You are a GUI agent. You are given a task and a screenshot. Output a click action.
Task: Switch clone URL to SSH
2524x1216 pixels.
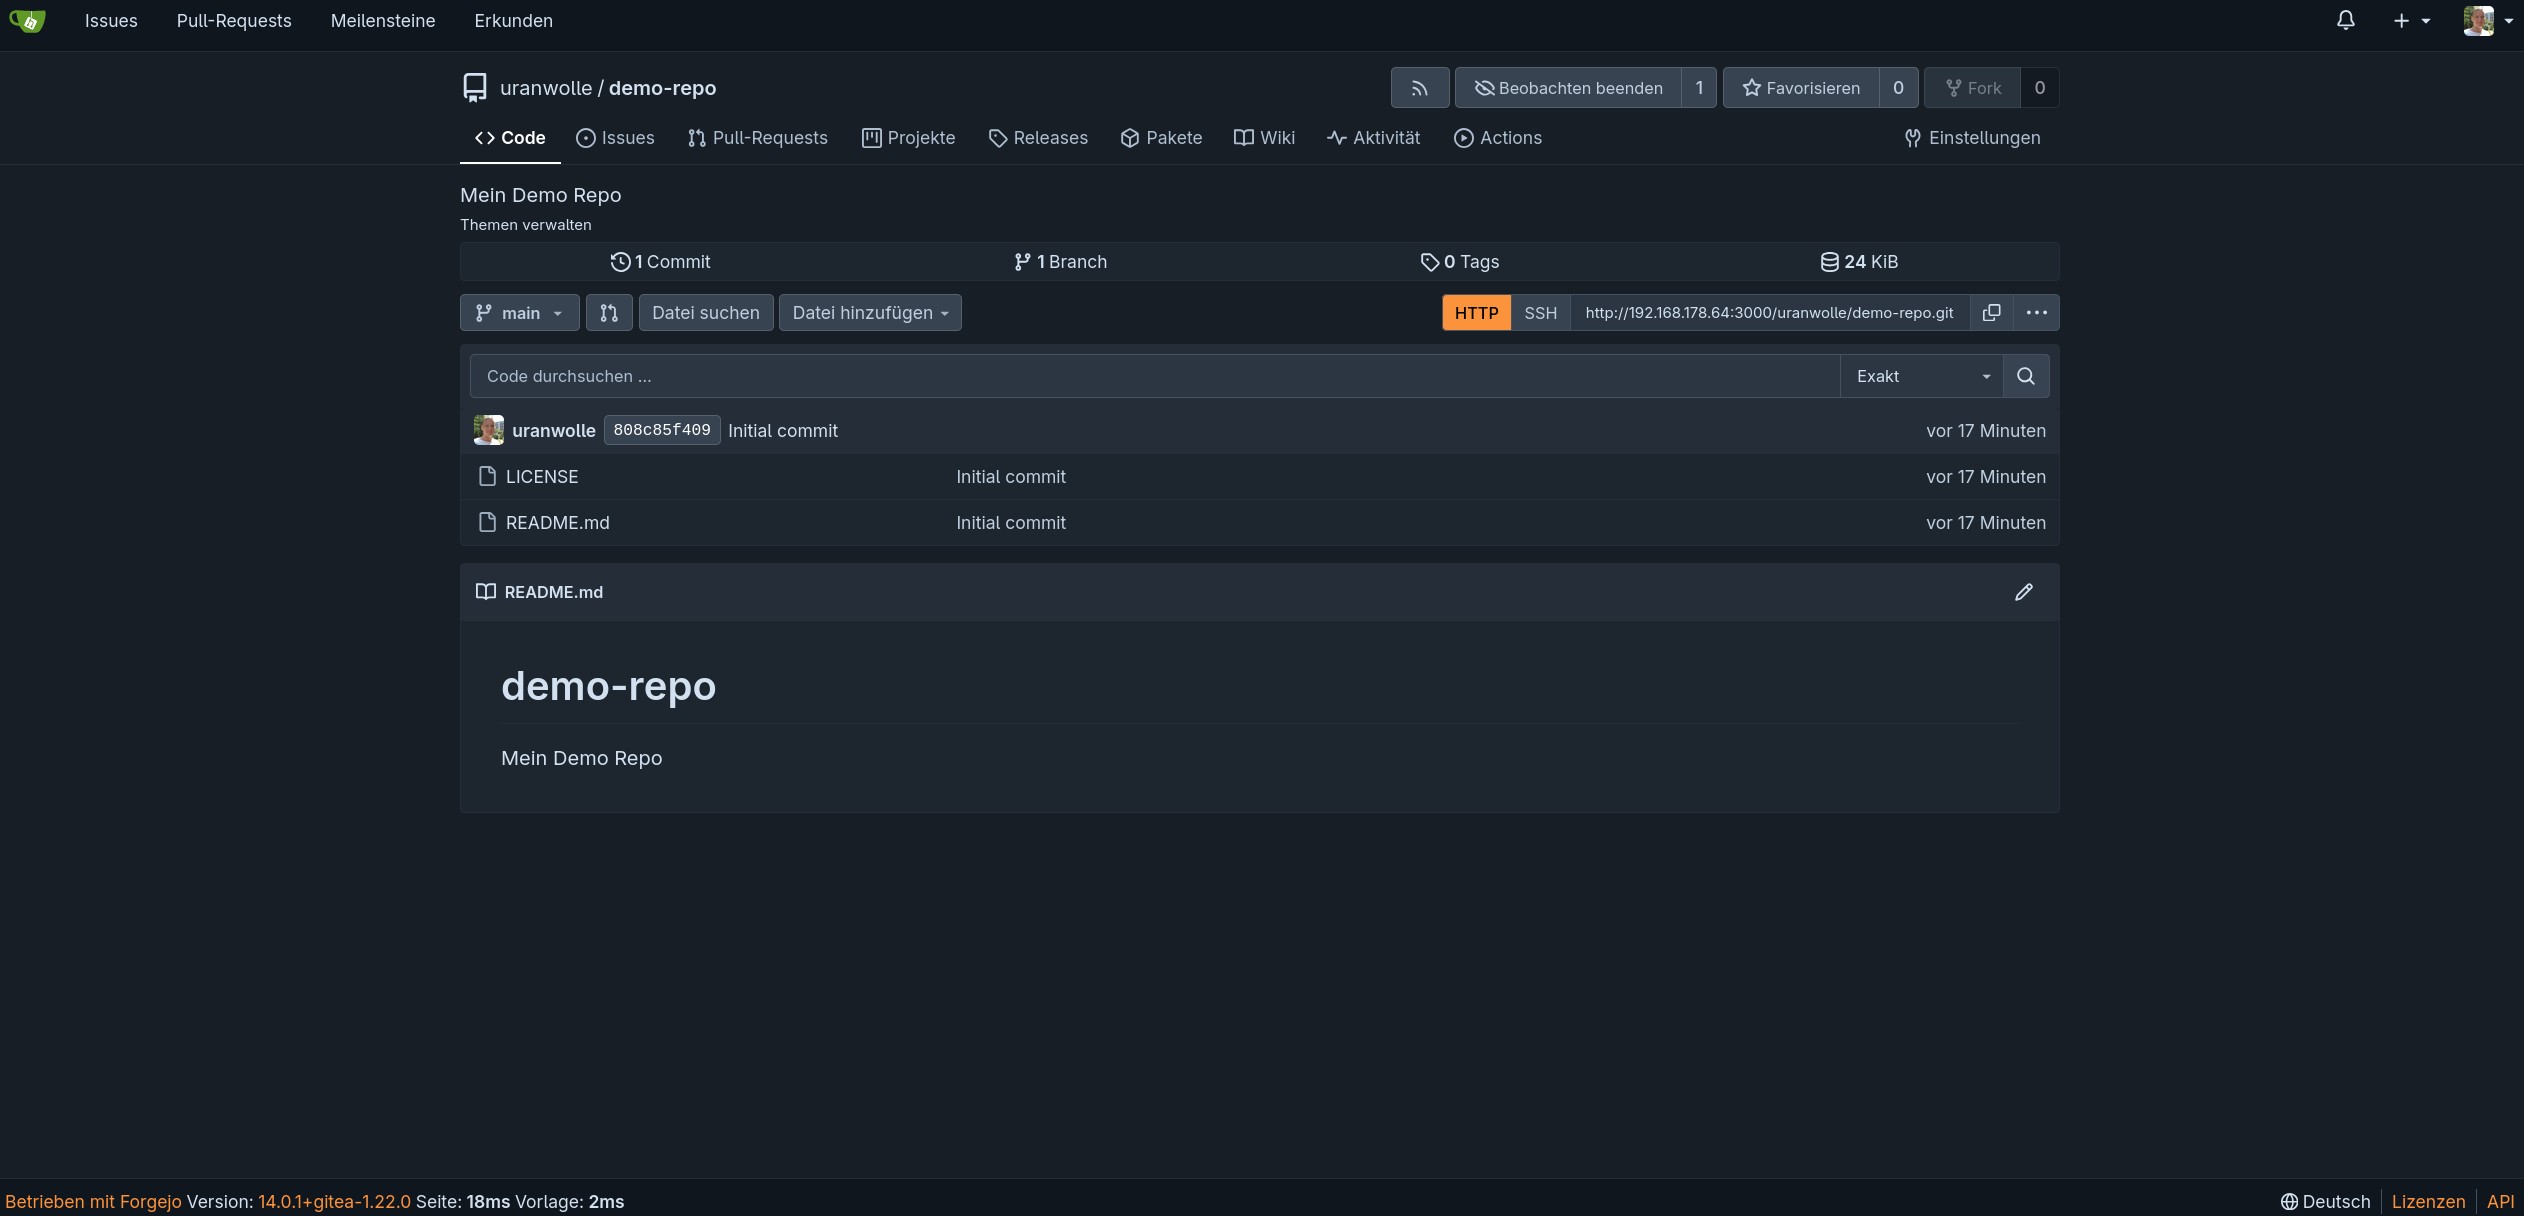pos(1540,312)
